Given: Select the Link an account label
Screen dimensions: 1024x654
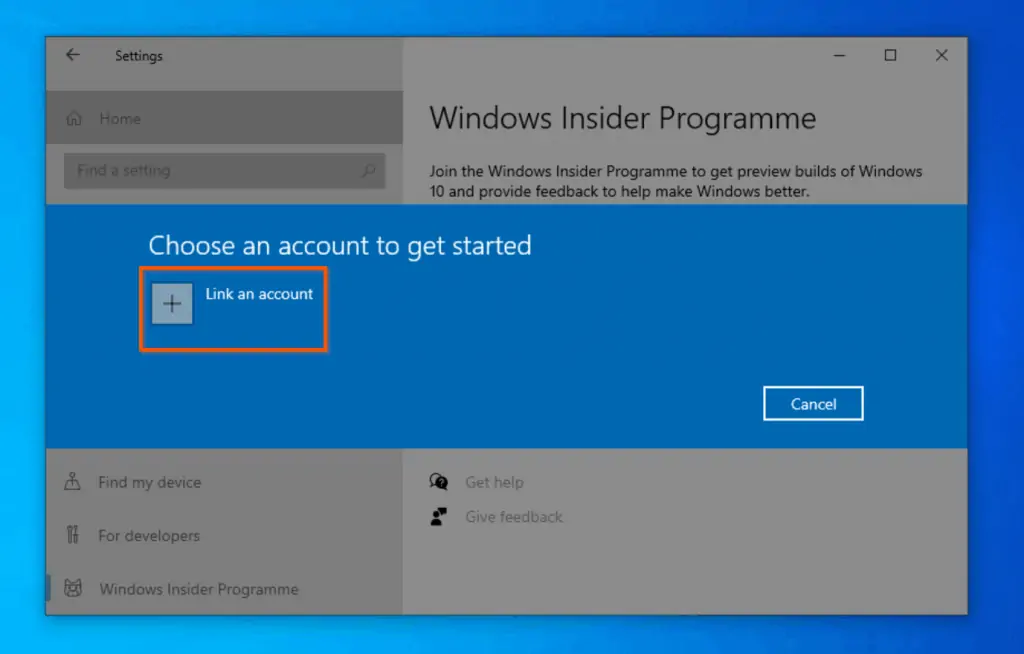Looking at the screenshot, I should click(259, 294).
